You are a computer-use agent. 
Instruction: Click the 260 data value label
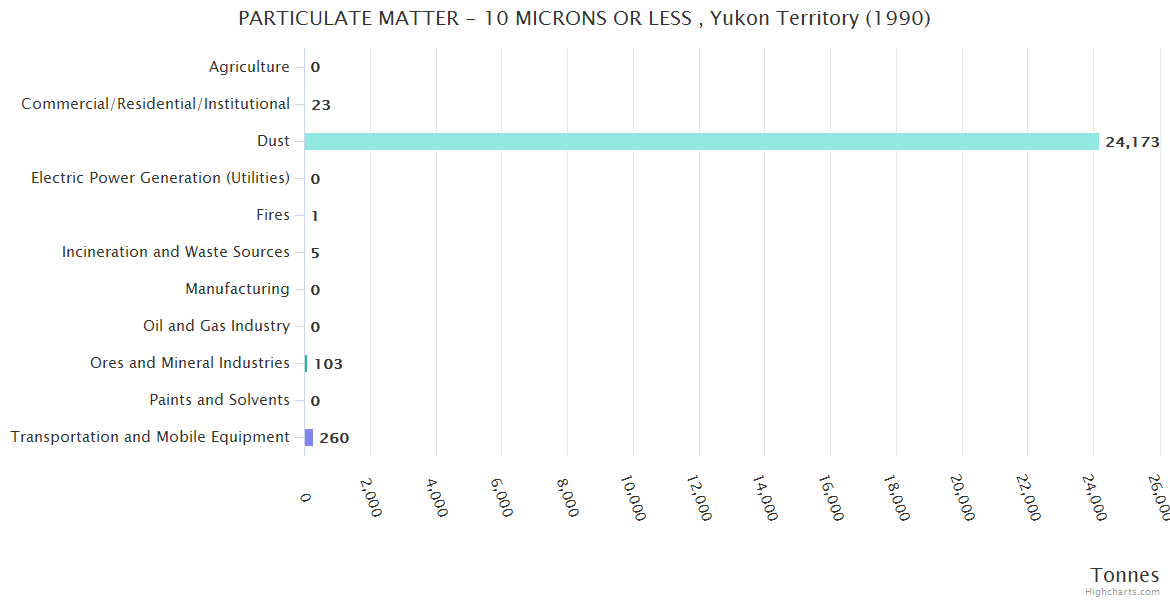pos(334,438)
